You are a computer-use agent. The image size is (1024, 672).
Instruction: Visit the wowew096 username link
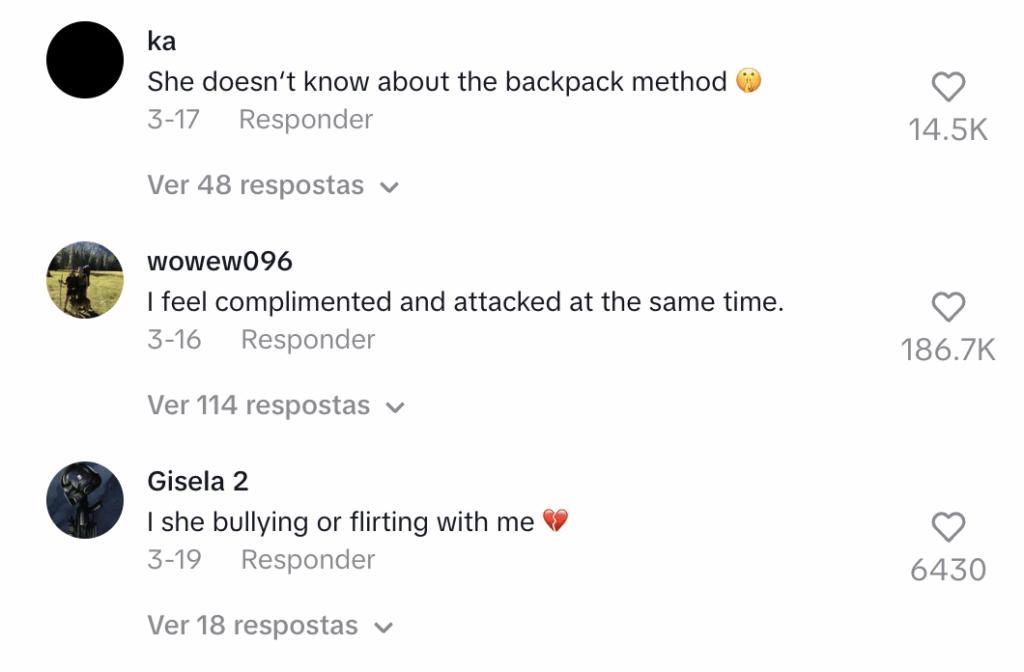[x=220, y=261]
